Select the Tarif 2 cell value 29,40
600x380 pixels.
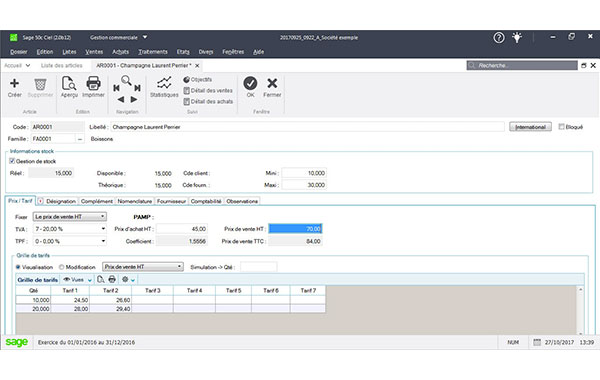pyautogui.click(x=111, y=309)
